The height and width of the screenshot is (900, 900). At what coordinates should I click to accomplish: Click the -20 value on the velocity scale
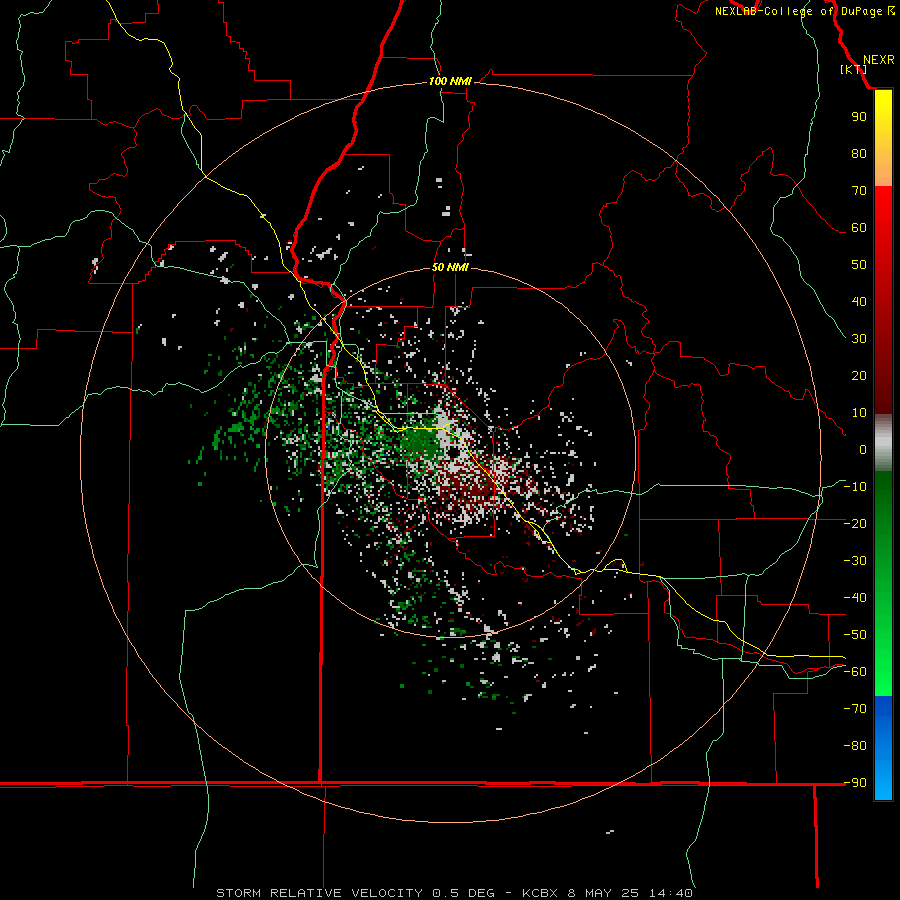855,524
